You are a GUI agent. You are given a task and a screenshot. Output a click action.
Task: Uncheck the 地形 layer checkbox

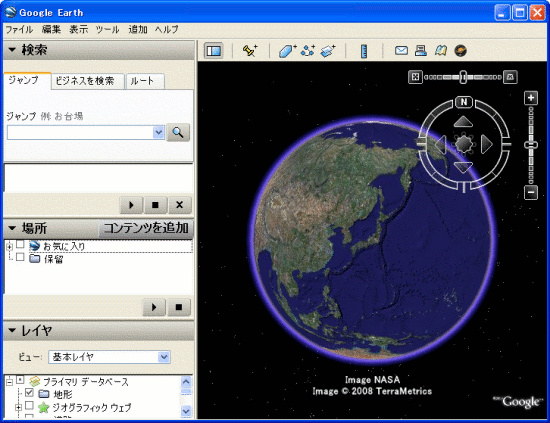(x=29, y=392)
